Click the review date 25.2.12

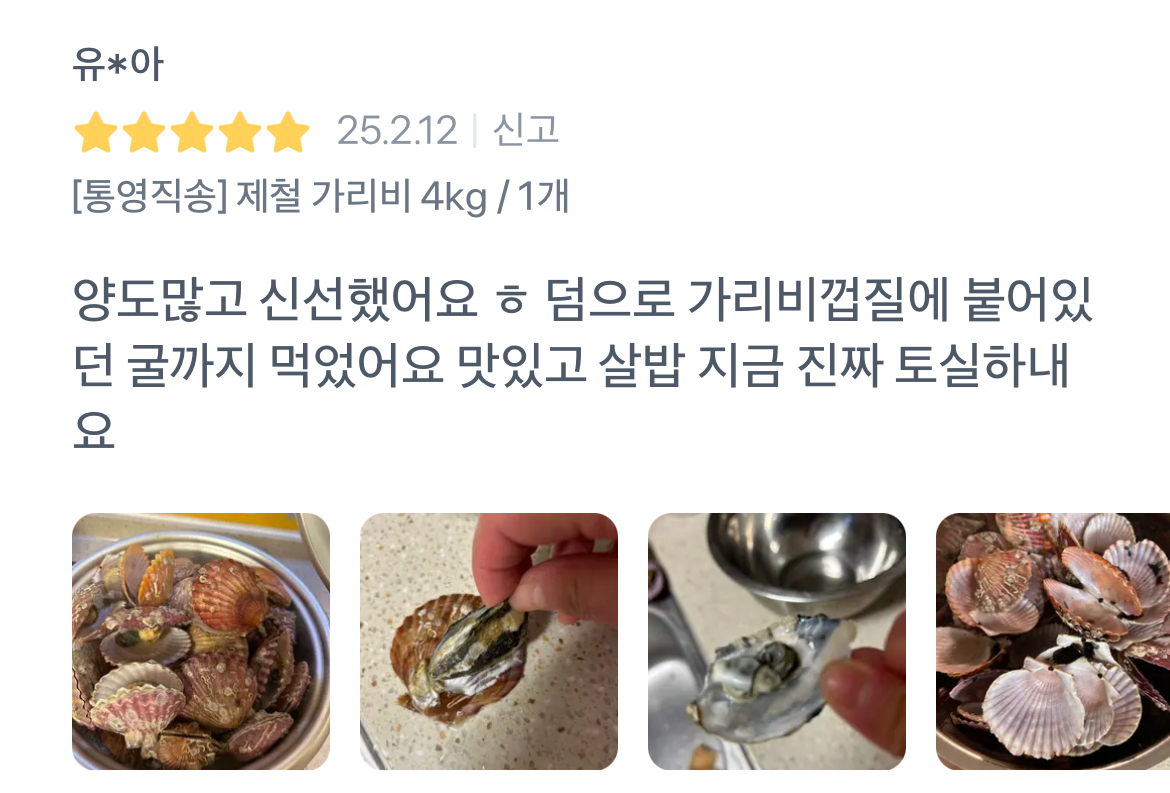397,131
